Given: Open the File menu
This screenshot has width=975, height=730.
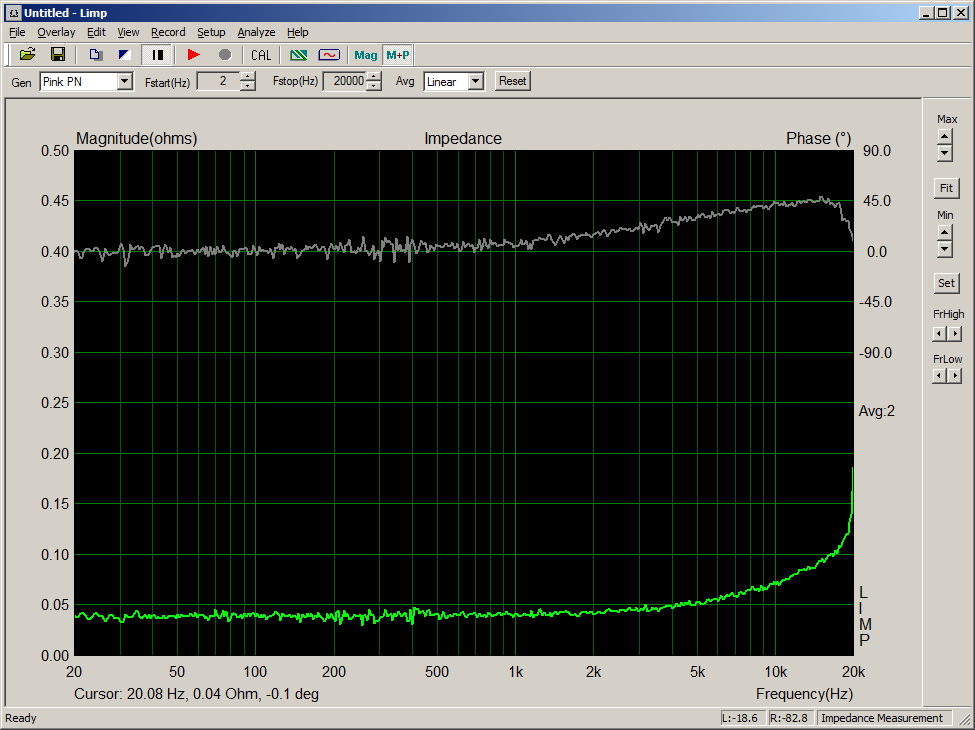Looking at the screenshot, I should tap(17, 32).
